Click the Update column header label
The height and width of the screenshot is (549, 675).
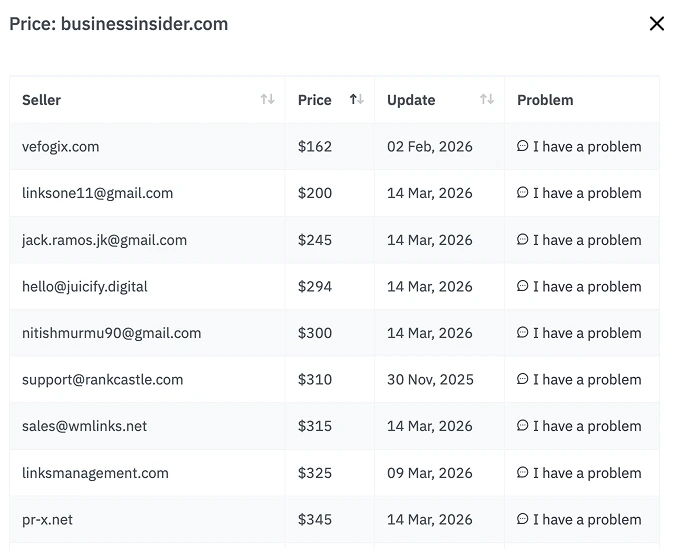click(411, 100)
